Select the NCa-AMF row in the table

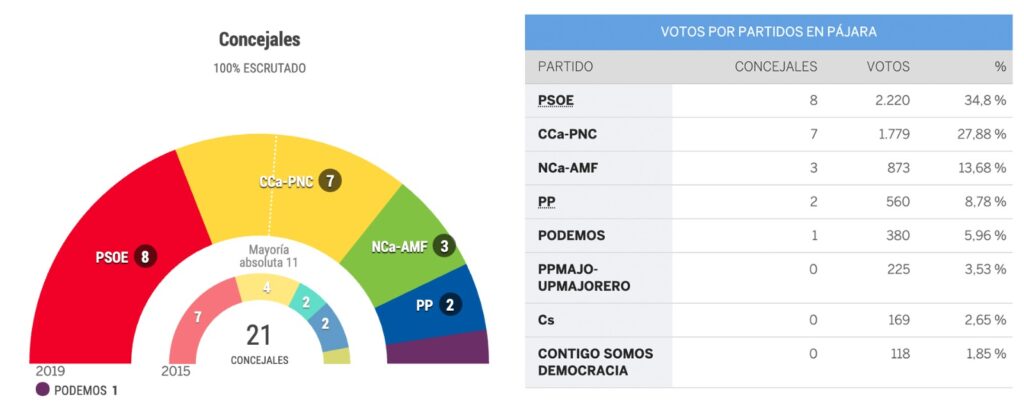(x=770, y=168)
